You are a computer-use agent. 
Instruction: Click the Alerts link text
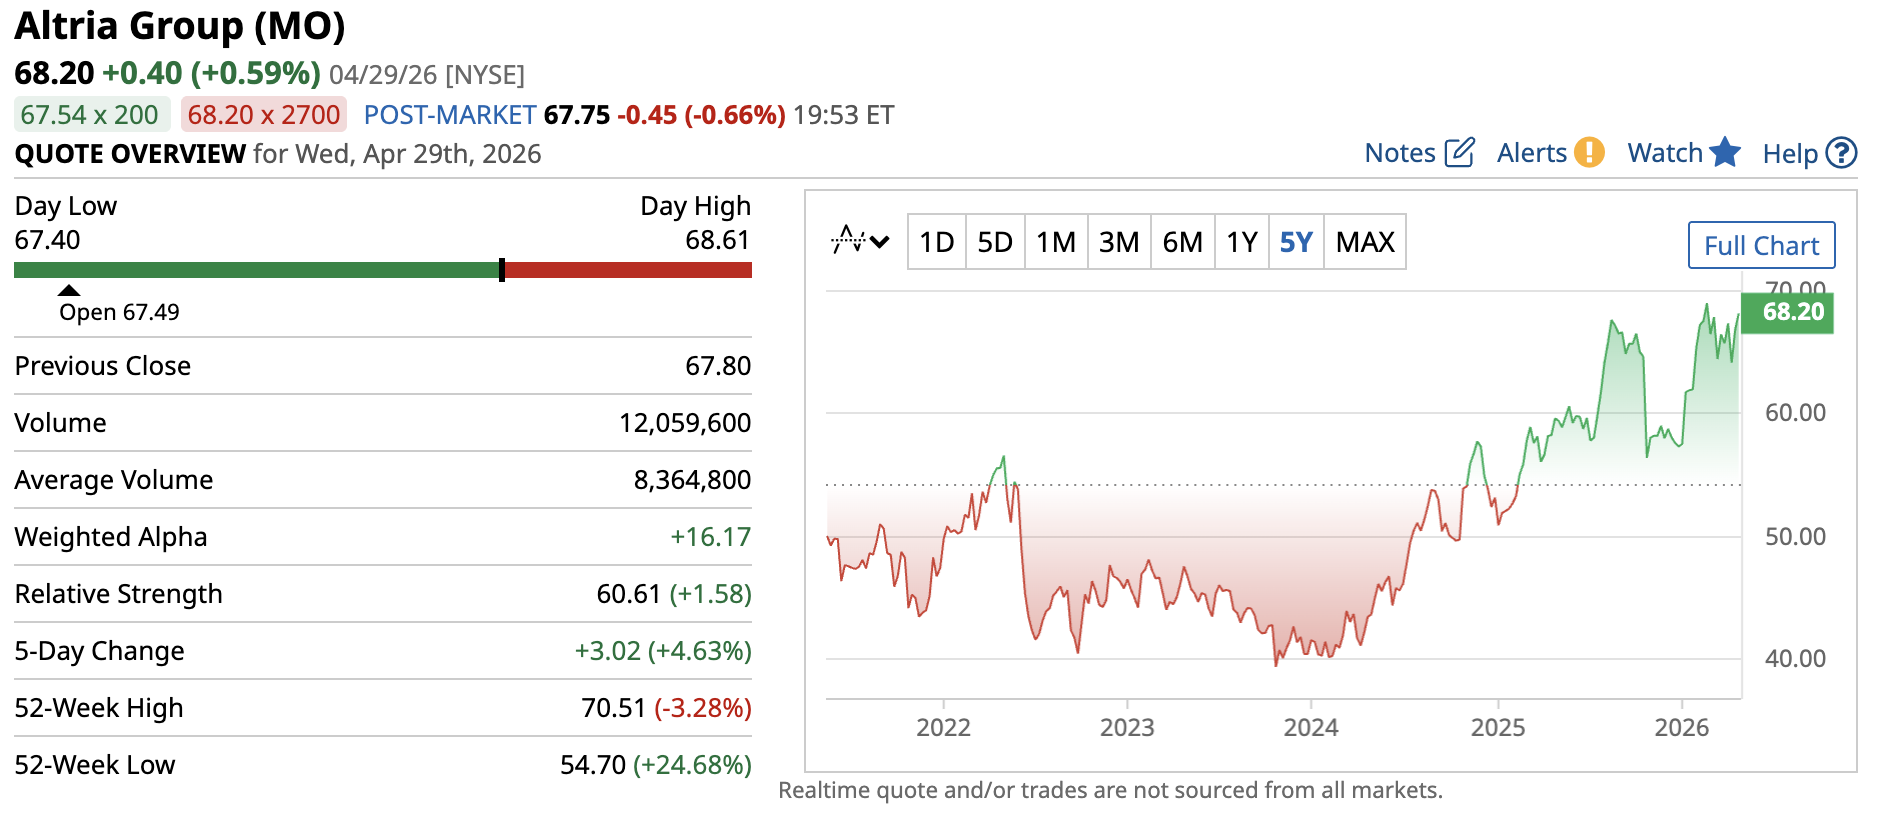[1531, 153]
